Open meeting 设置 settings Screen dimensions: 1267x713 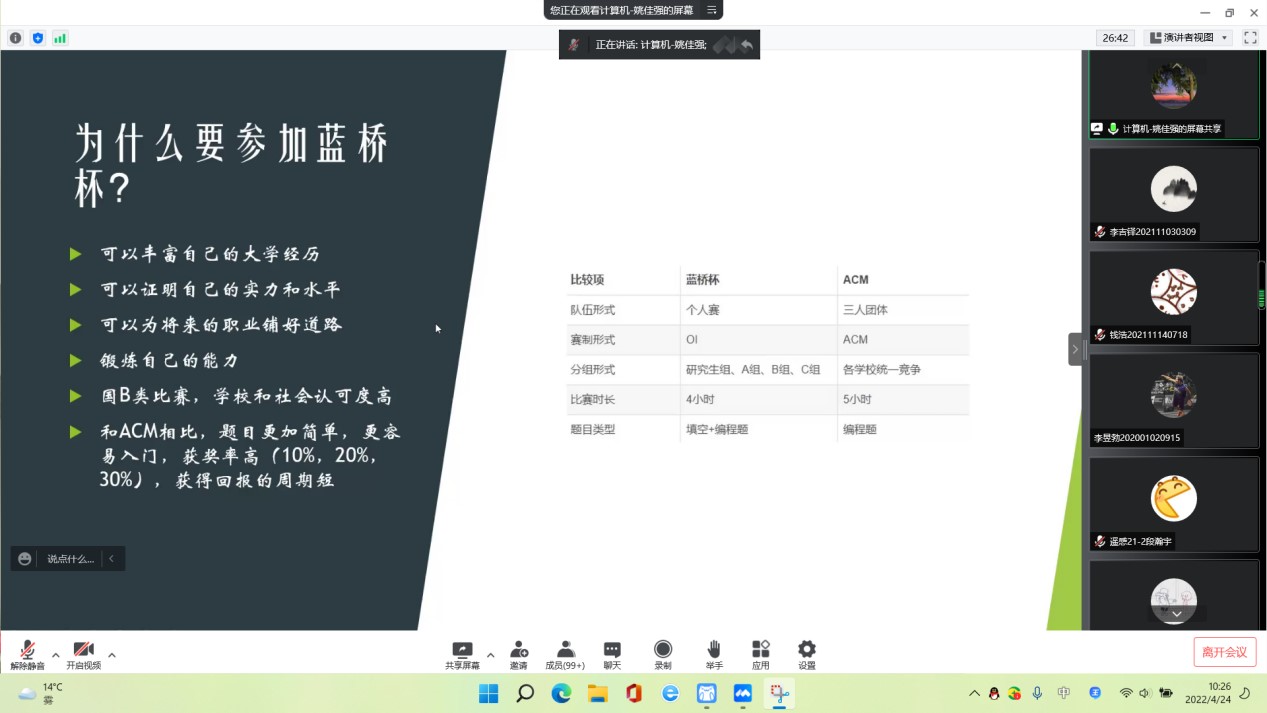pos(807,655)
